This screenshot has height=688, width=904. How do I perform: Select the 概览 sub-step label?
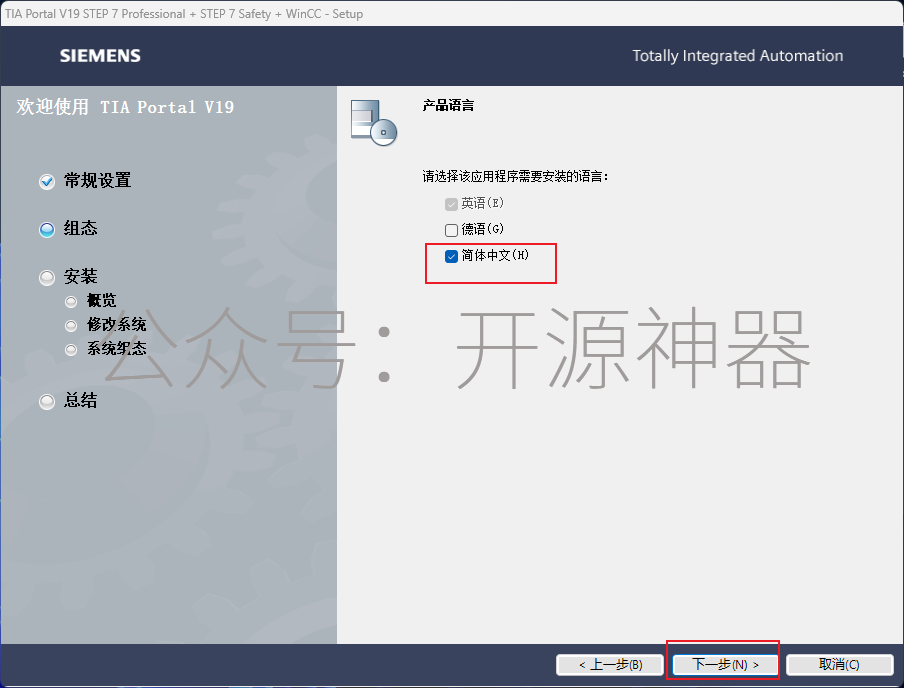(101, 300)
